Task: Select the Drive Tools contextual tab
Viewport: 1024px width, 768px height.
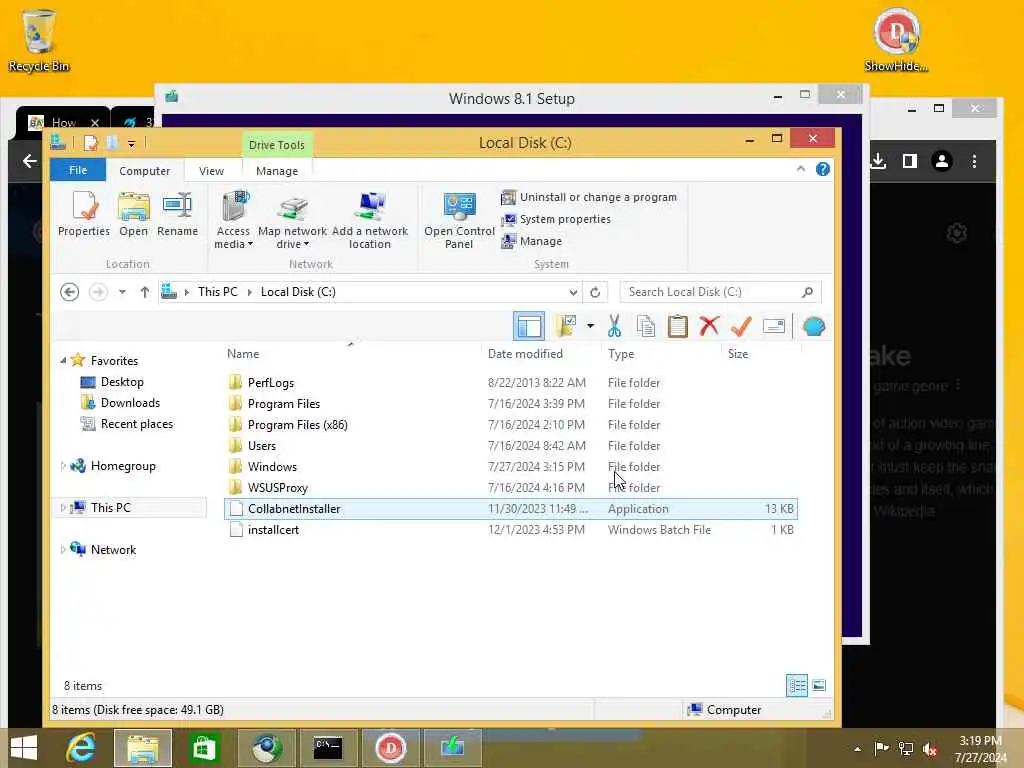Action: pyautogui.click(x=276, y=144)
